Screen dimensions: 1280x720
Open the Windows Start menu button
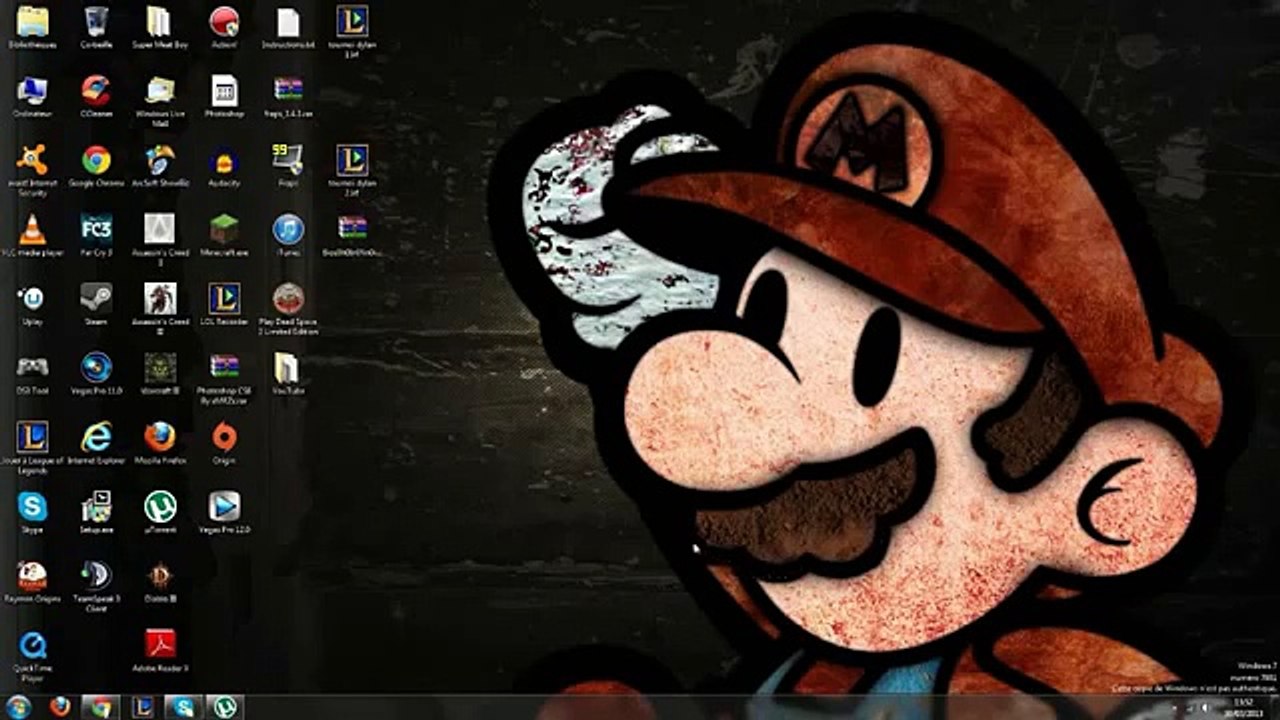click(x=18, y=707)
